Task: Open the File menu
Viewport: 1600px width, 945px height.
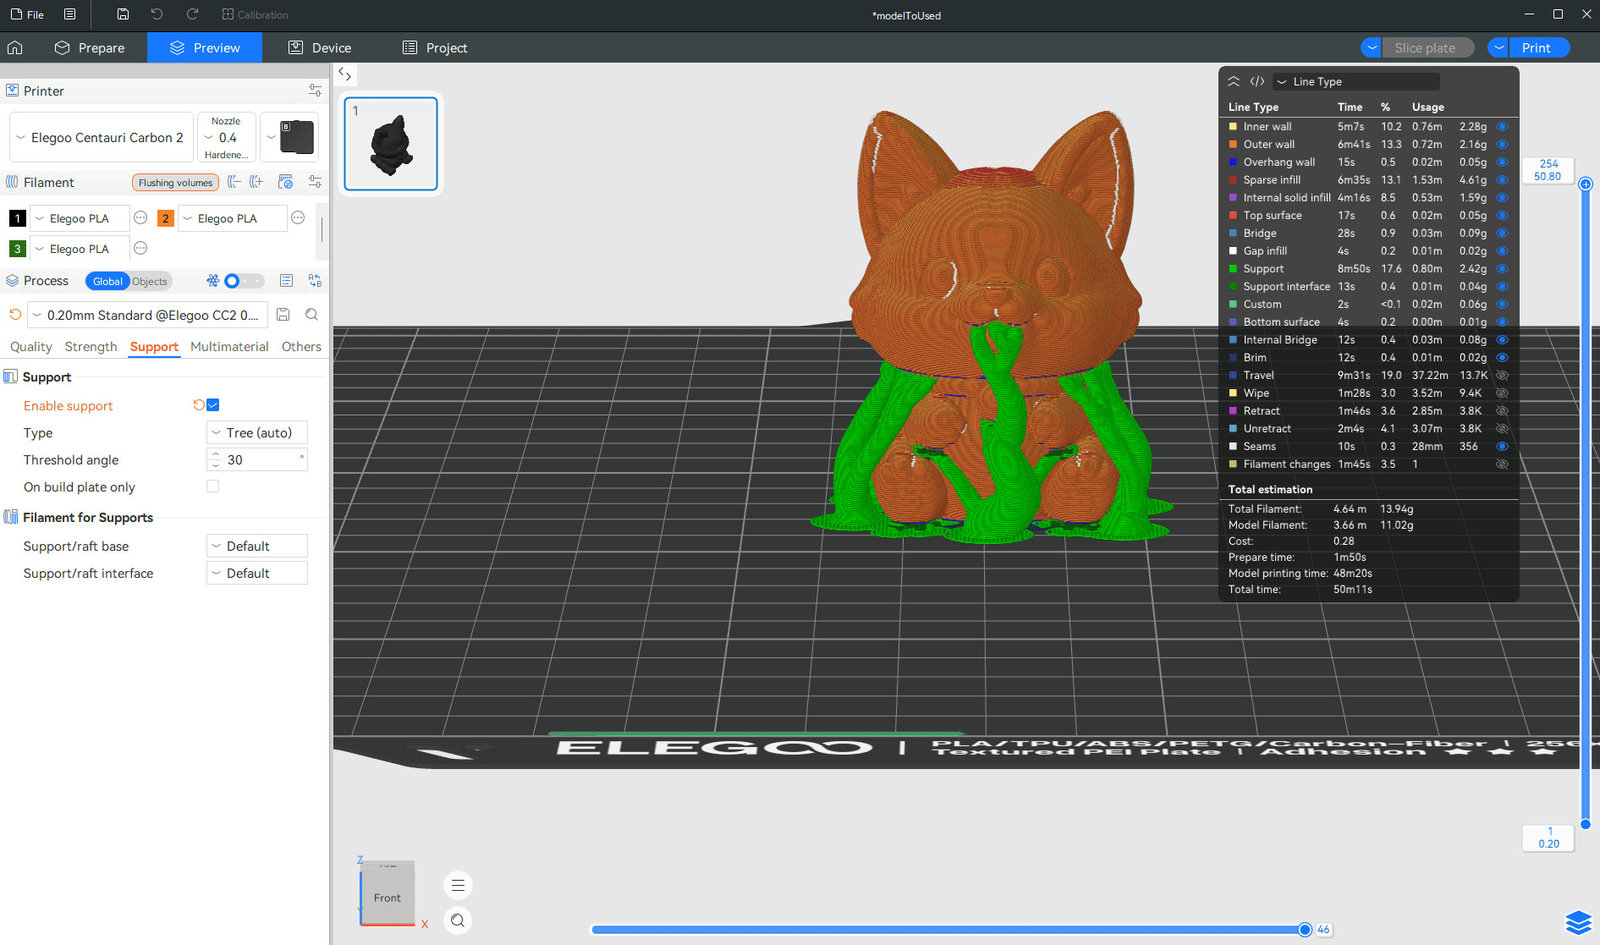Action: point(27,14)
